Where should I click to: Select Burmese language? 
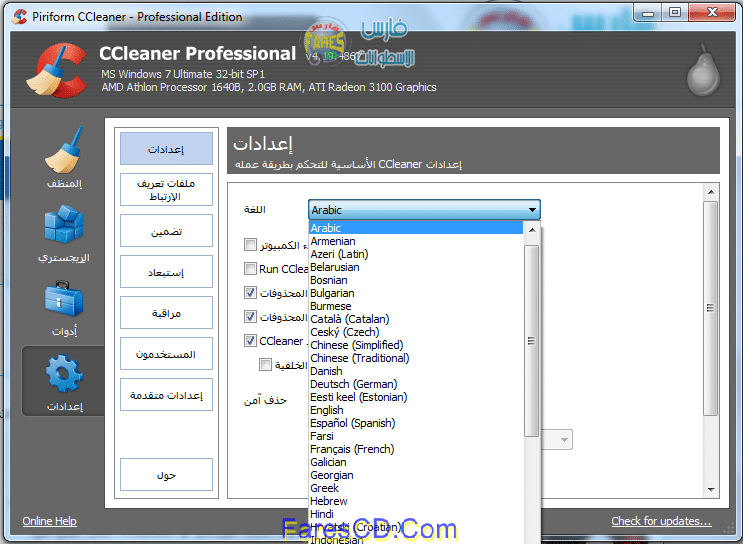pyautogui.click(x=416, y=306)
